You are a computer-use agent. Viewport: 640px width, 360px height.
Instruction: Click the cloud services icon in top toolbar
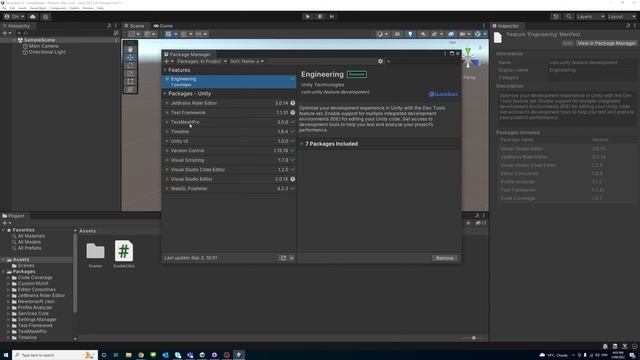pyautogui.click(x=33, y=17)
